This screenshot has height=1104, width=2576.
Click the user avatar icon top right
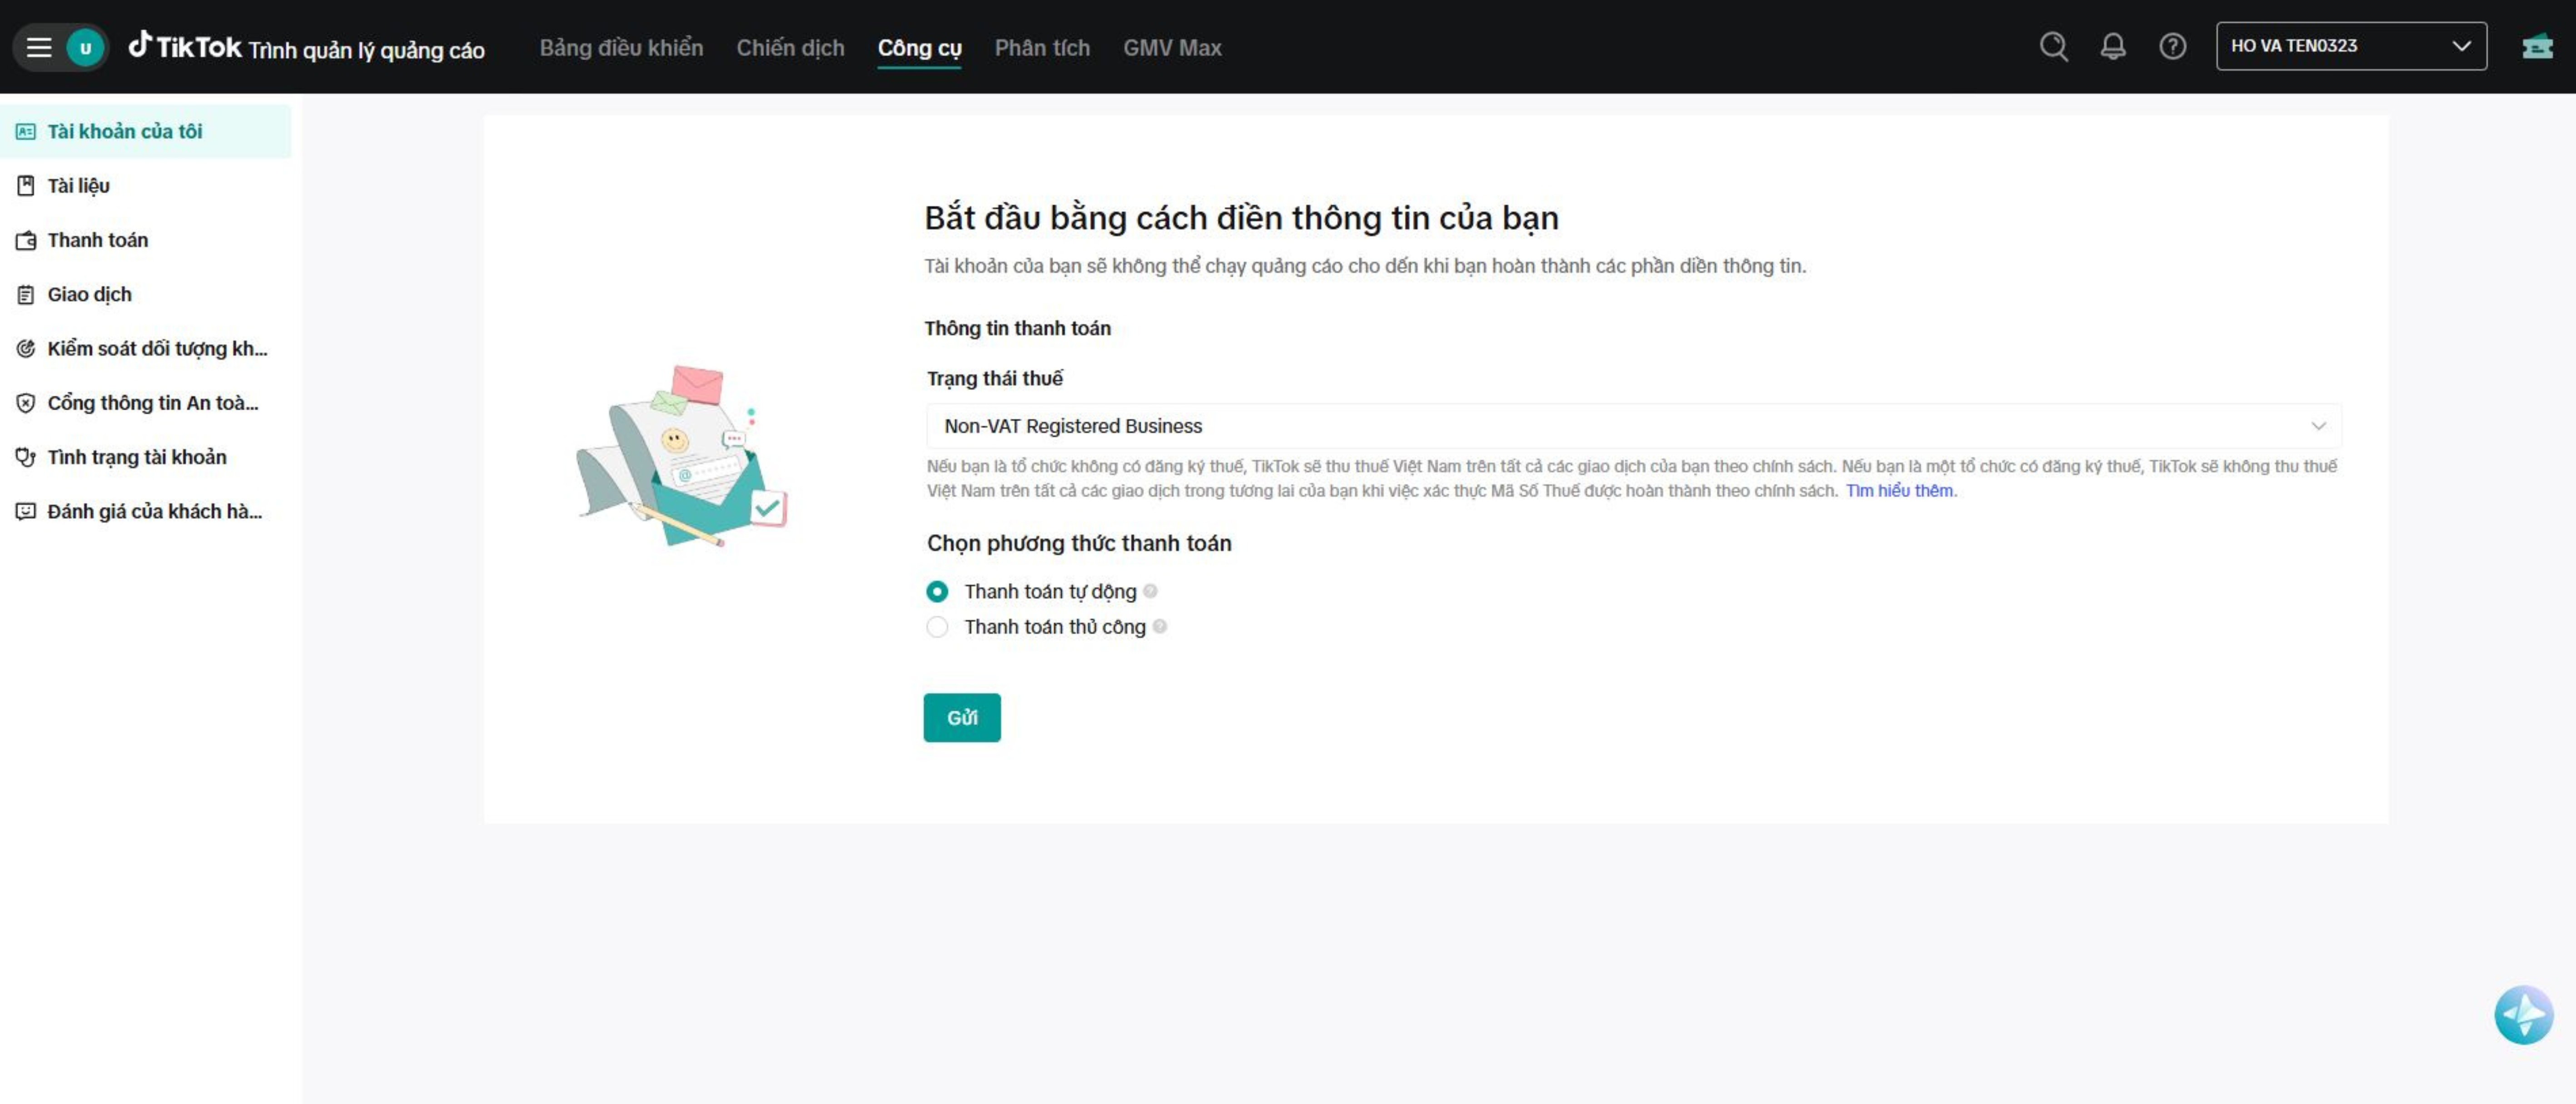pyautogui.click(x=2537, y=46)
